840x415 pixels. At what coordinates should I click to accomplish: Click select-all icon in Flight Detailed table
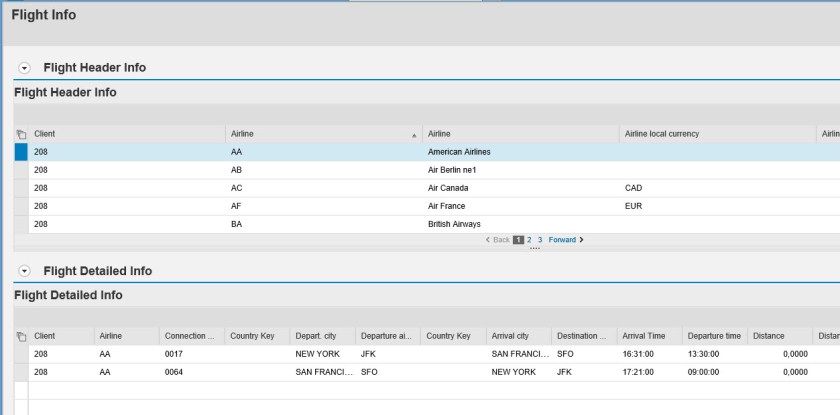21,336
